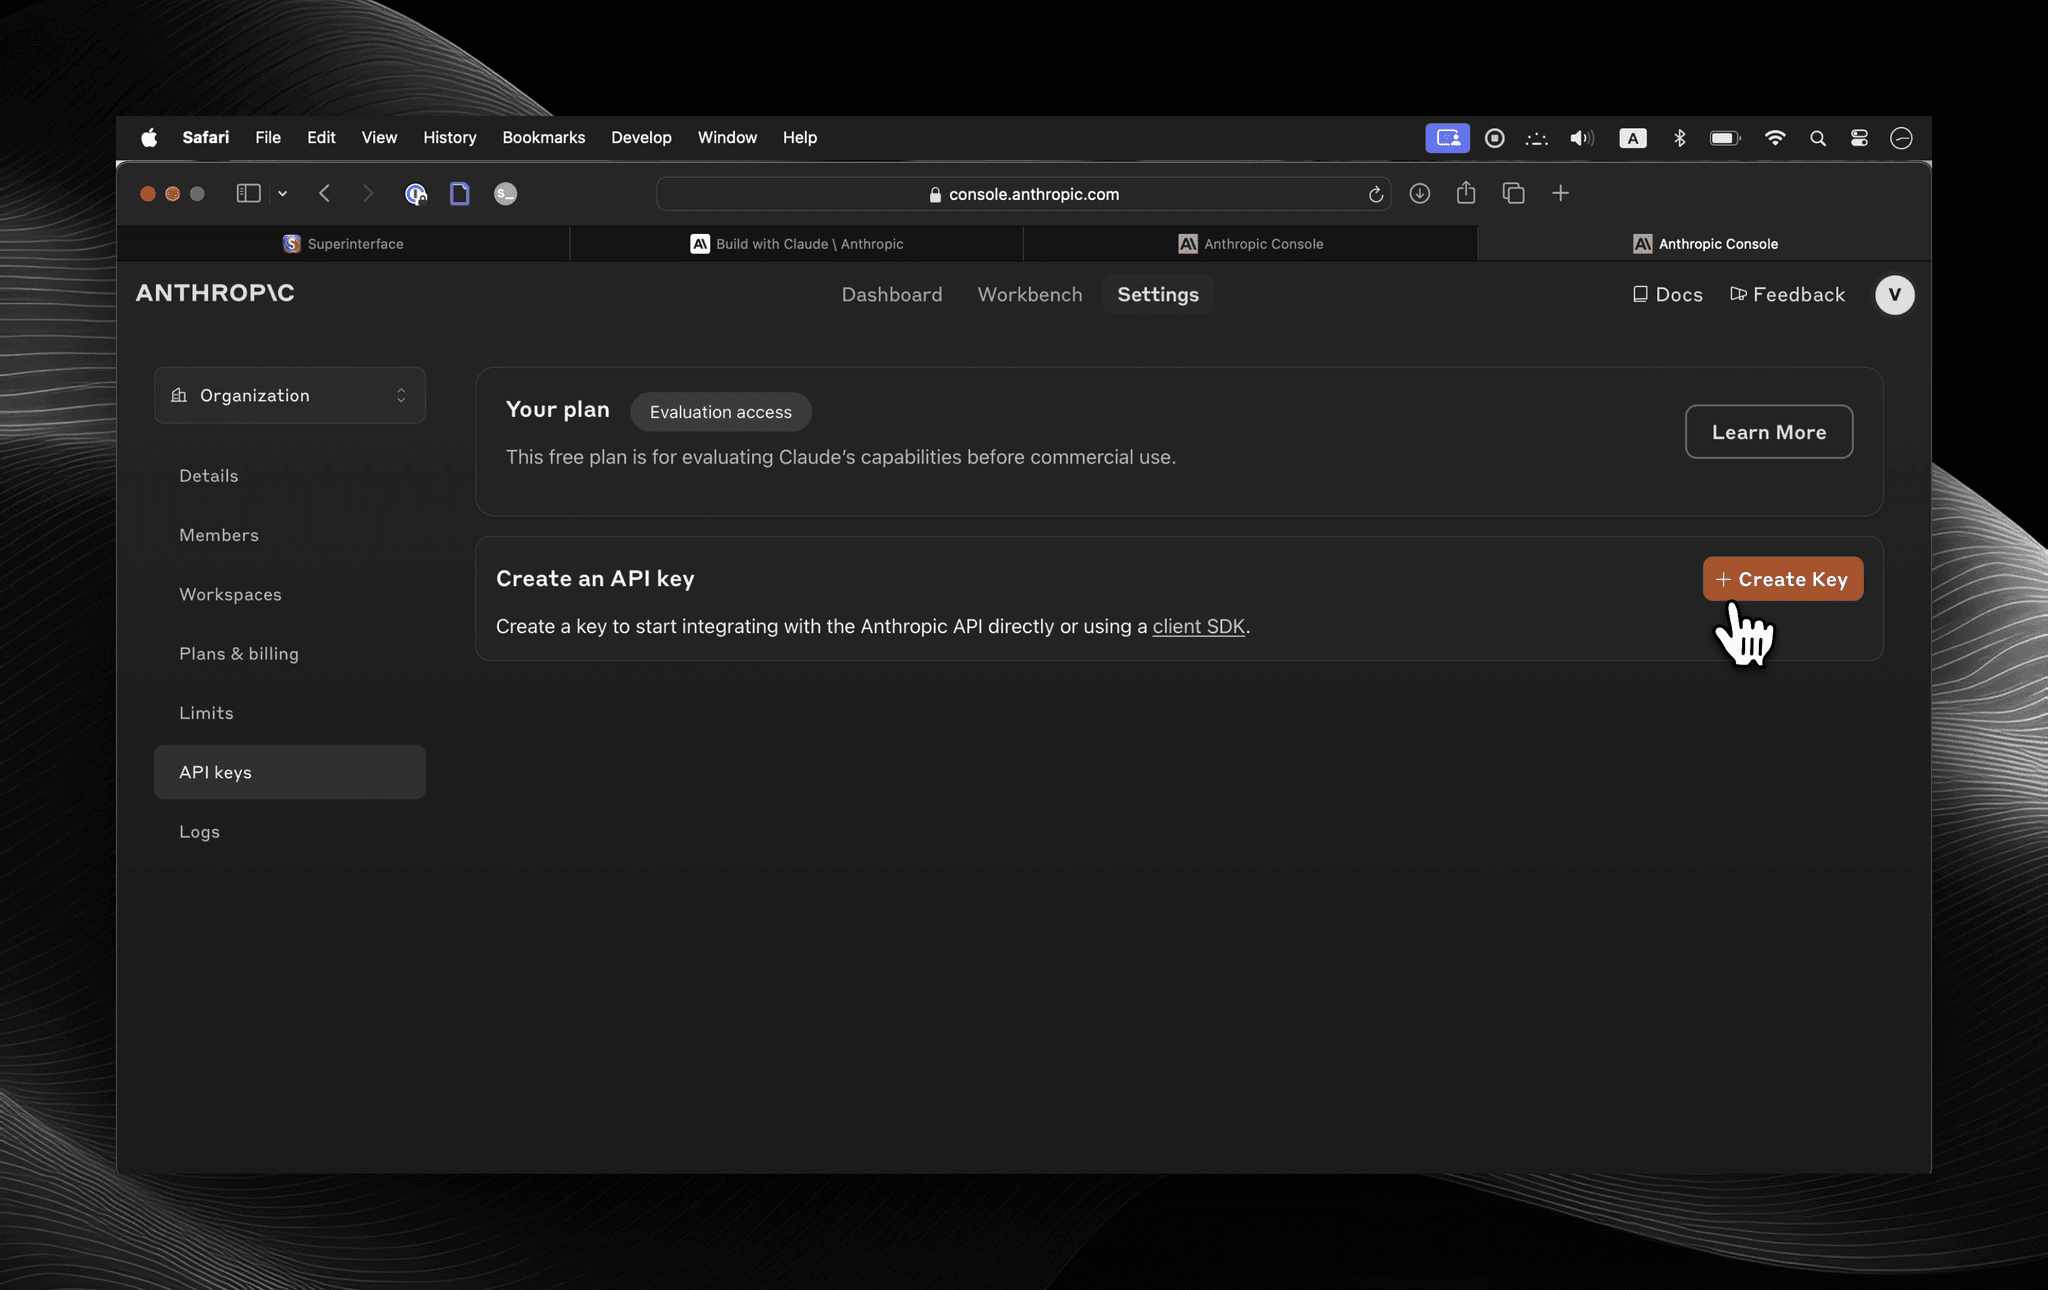This screenshot has width=2048, height=1290.
Task: Open Spotlight search from the menu bar
Action: [1818, 138]
